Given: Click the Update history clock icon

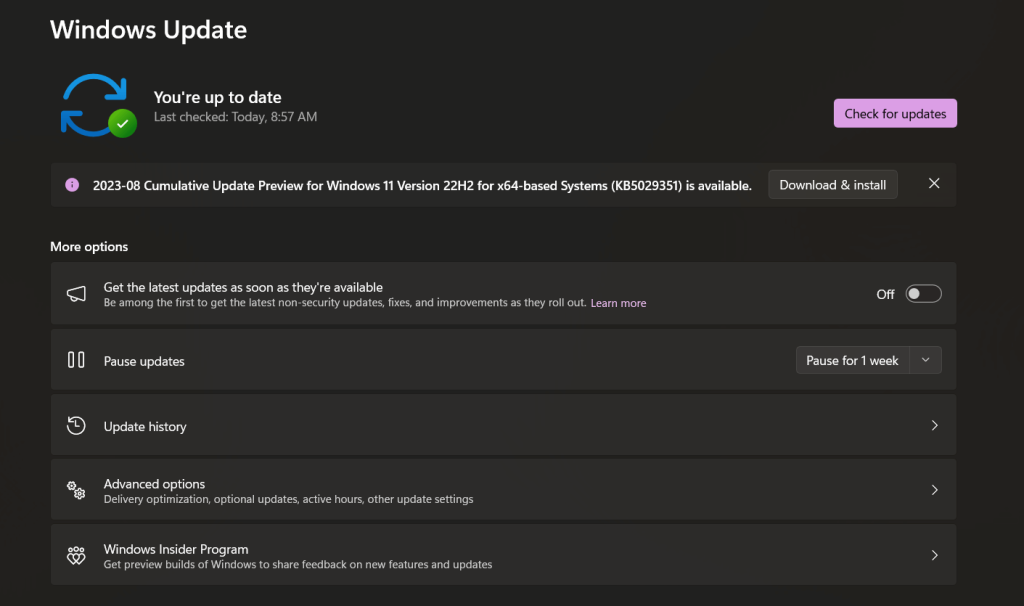Looking at the screenshot, I should point(76,426).
